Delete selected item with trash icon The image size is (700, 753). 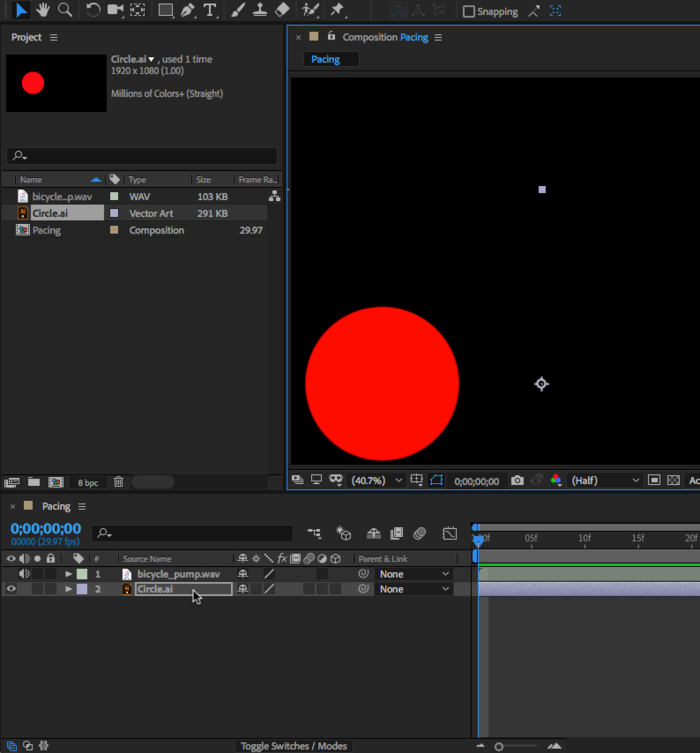coord(119,482)
